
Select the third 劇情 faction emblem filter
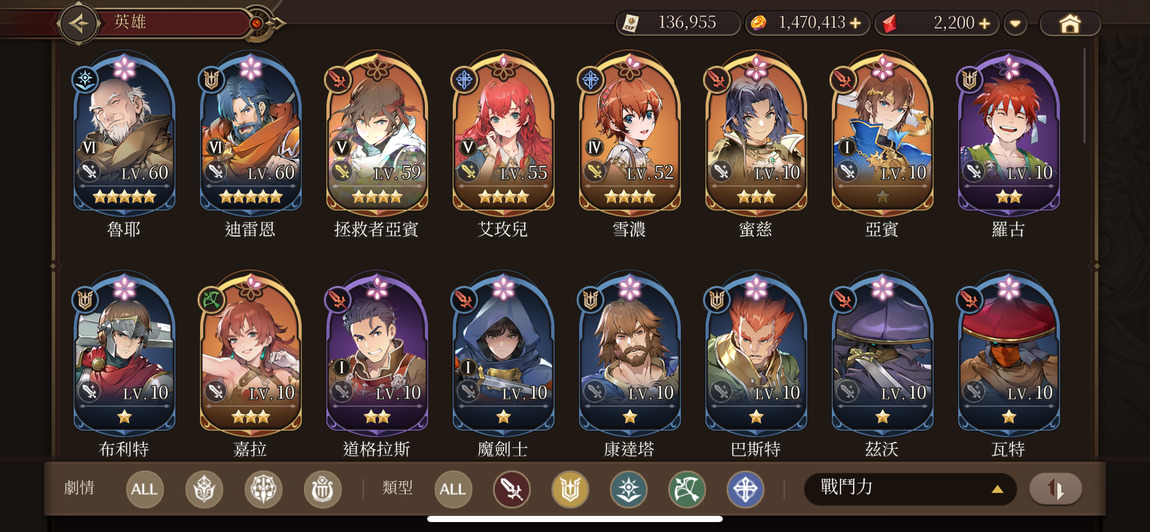(323, 489)
